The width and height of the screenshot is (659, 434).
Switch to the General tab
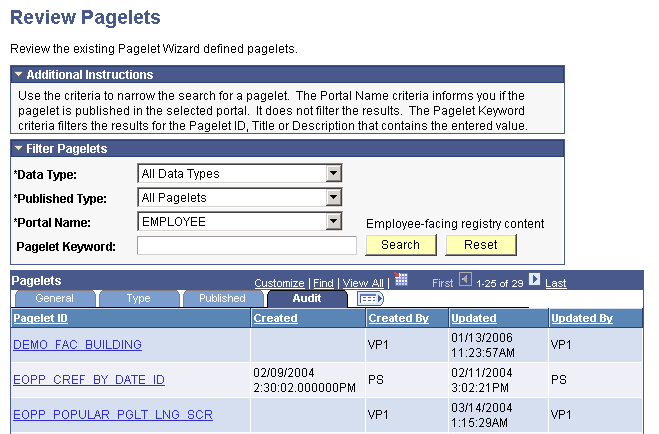tap(54, 298)
